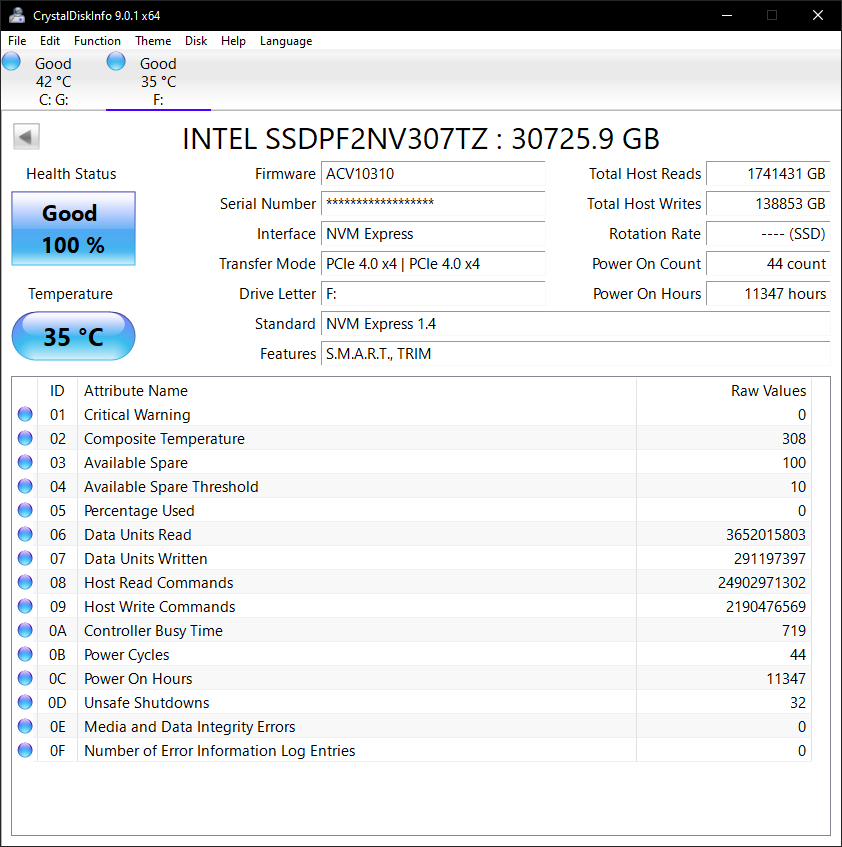Click status orb for Data Units Written
The height and width of the screenshot is (847, 842).
(25, 558)
